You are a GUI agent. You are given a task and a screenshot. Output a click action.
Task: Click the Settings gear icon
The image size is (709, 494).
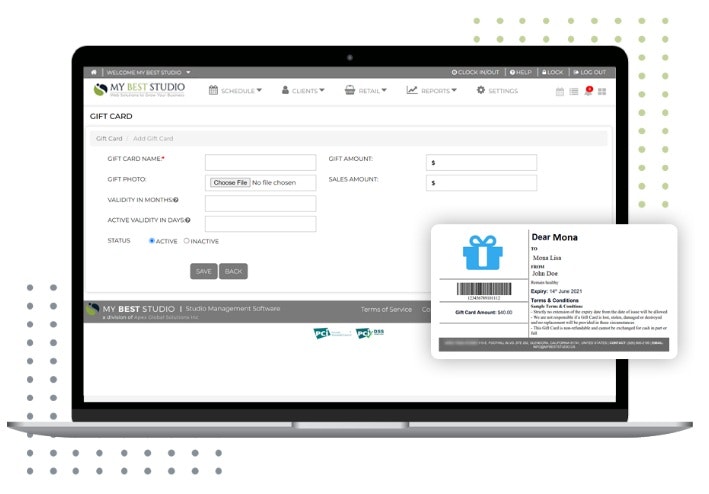point(481,90)
